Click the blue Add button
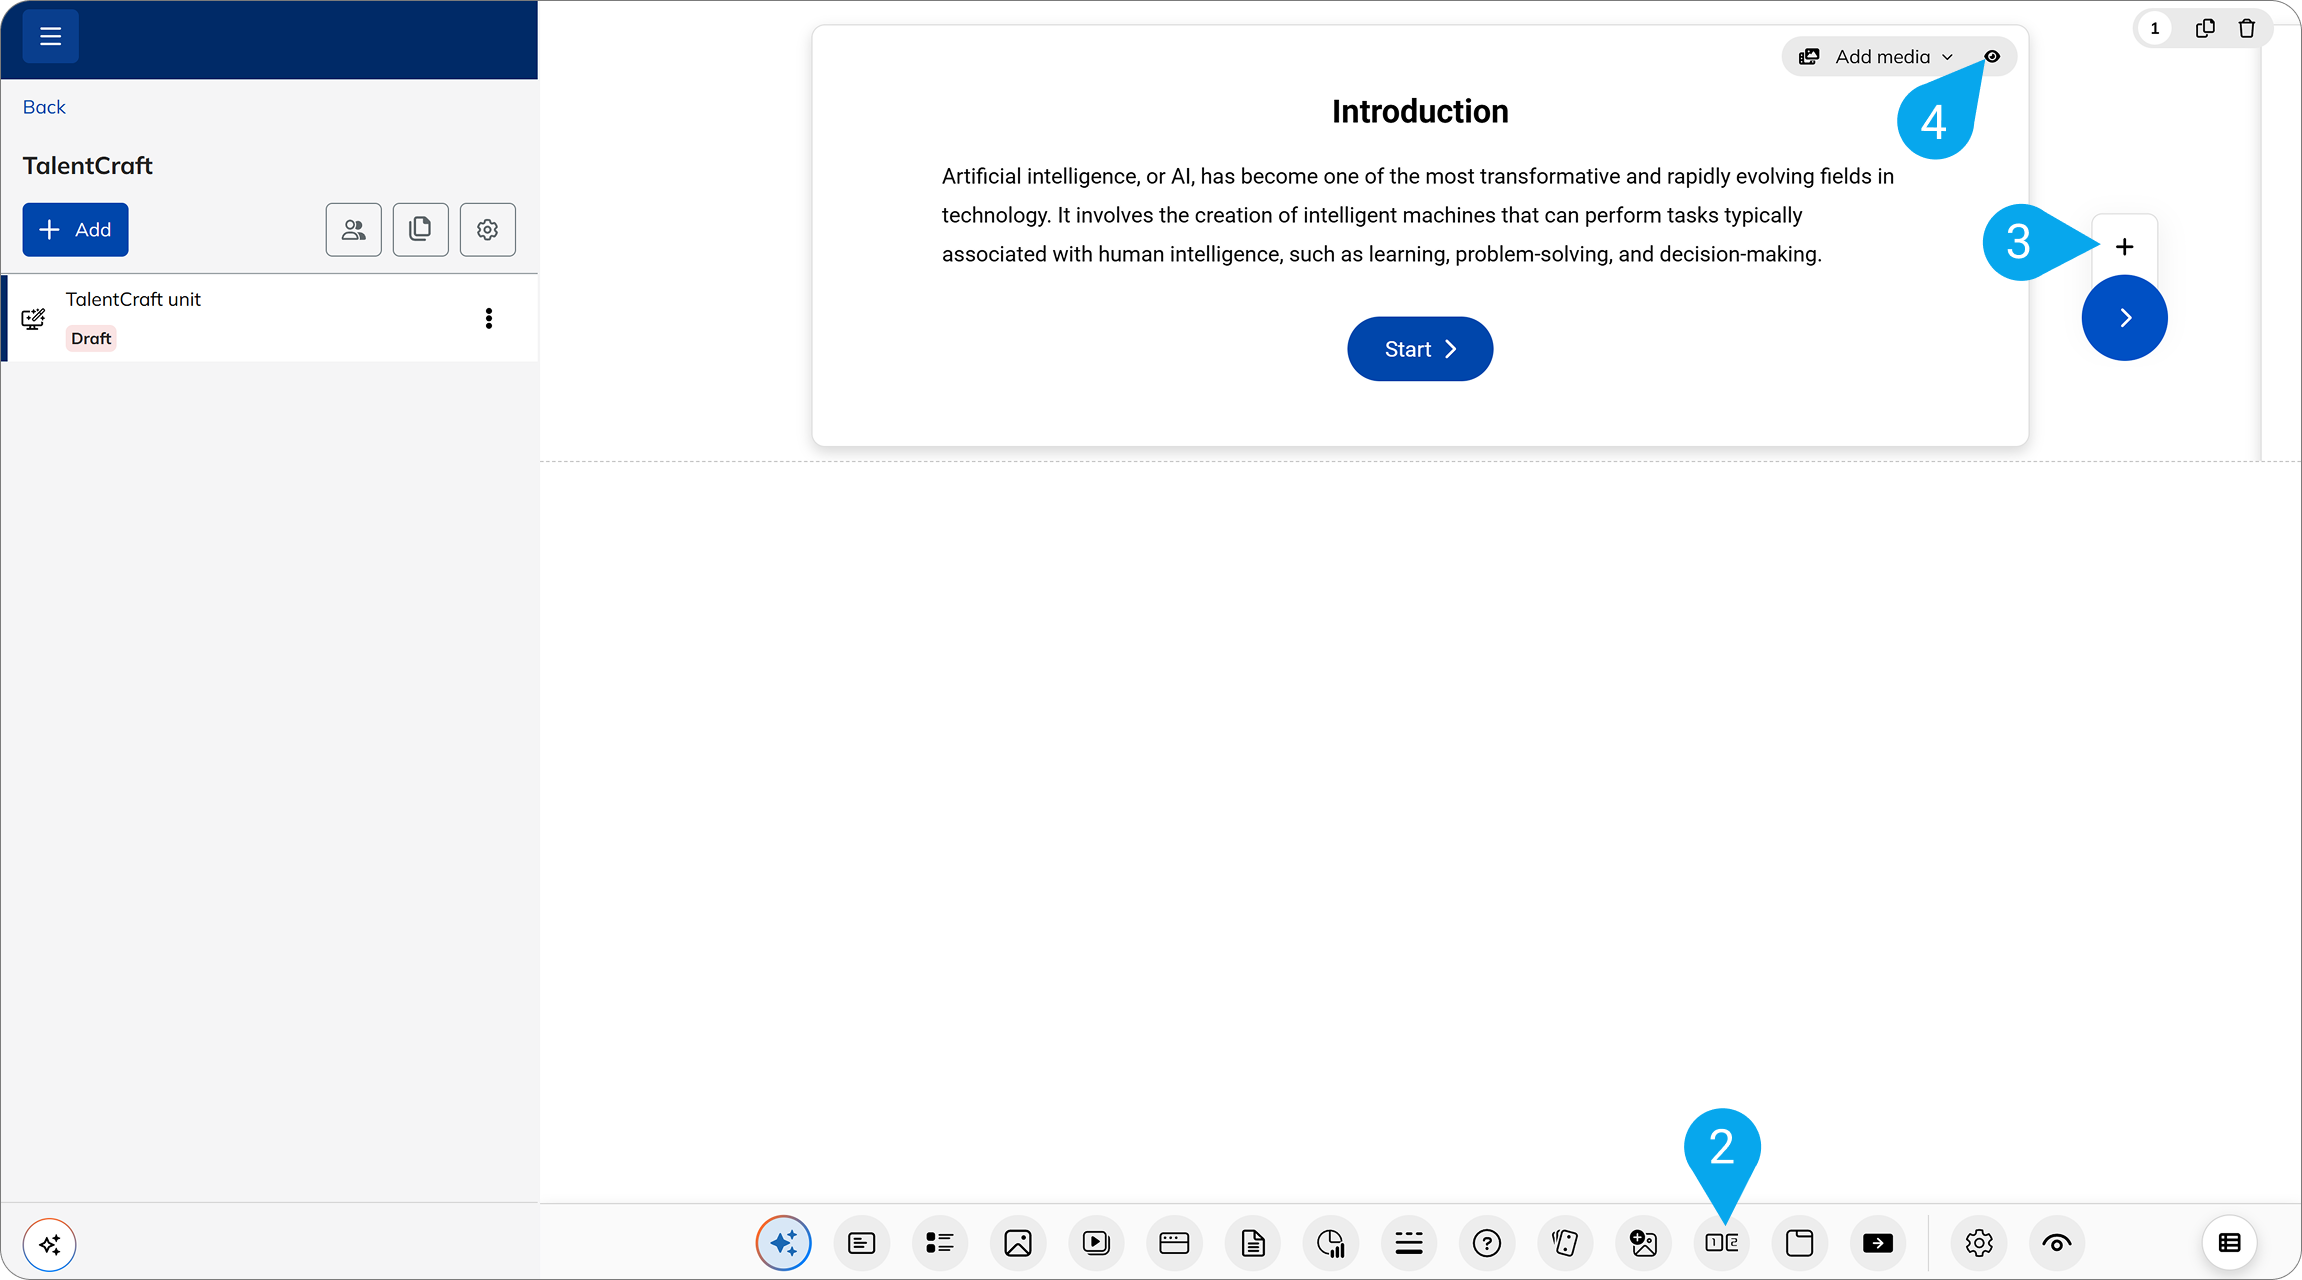The height and width of the screenshot is (1280, 2302). tap(75, 230)
